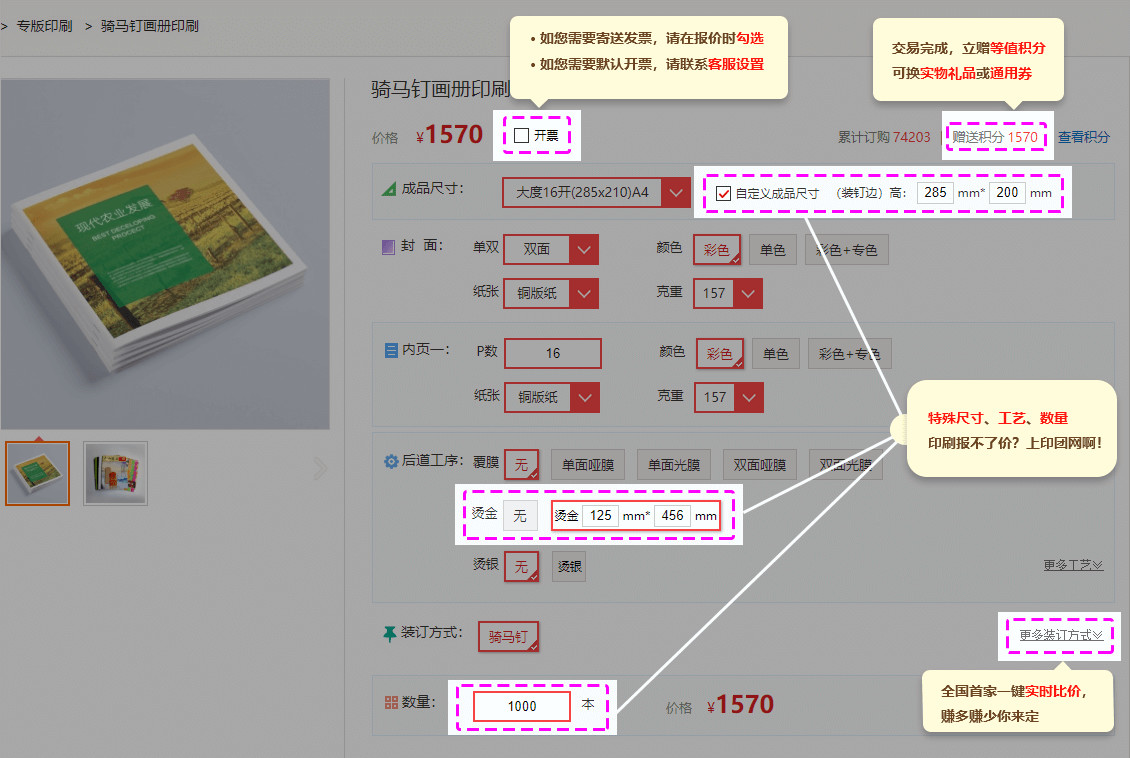
Task: Click the 查看积分 link
Action: 1083,136
